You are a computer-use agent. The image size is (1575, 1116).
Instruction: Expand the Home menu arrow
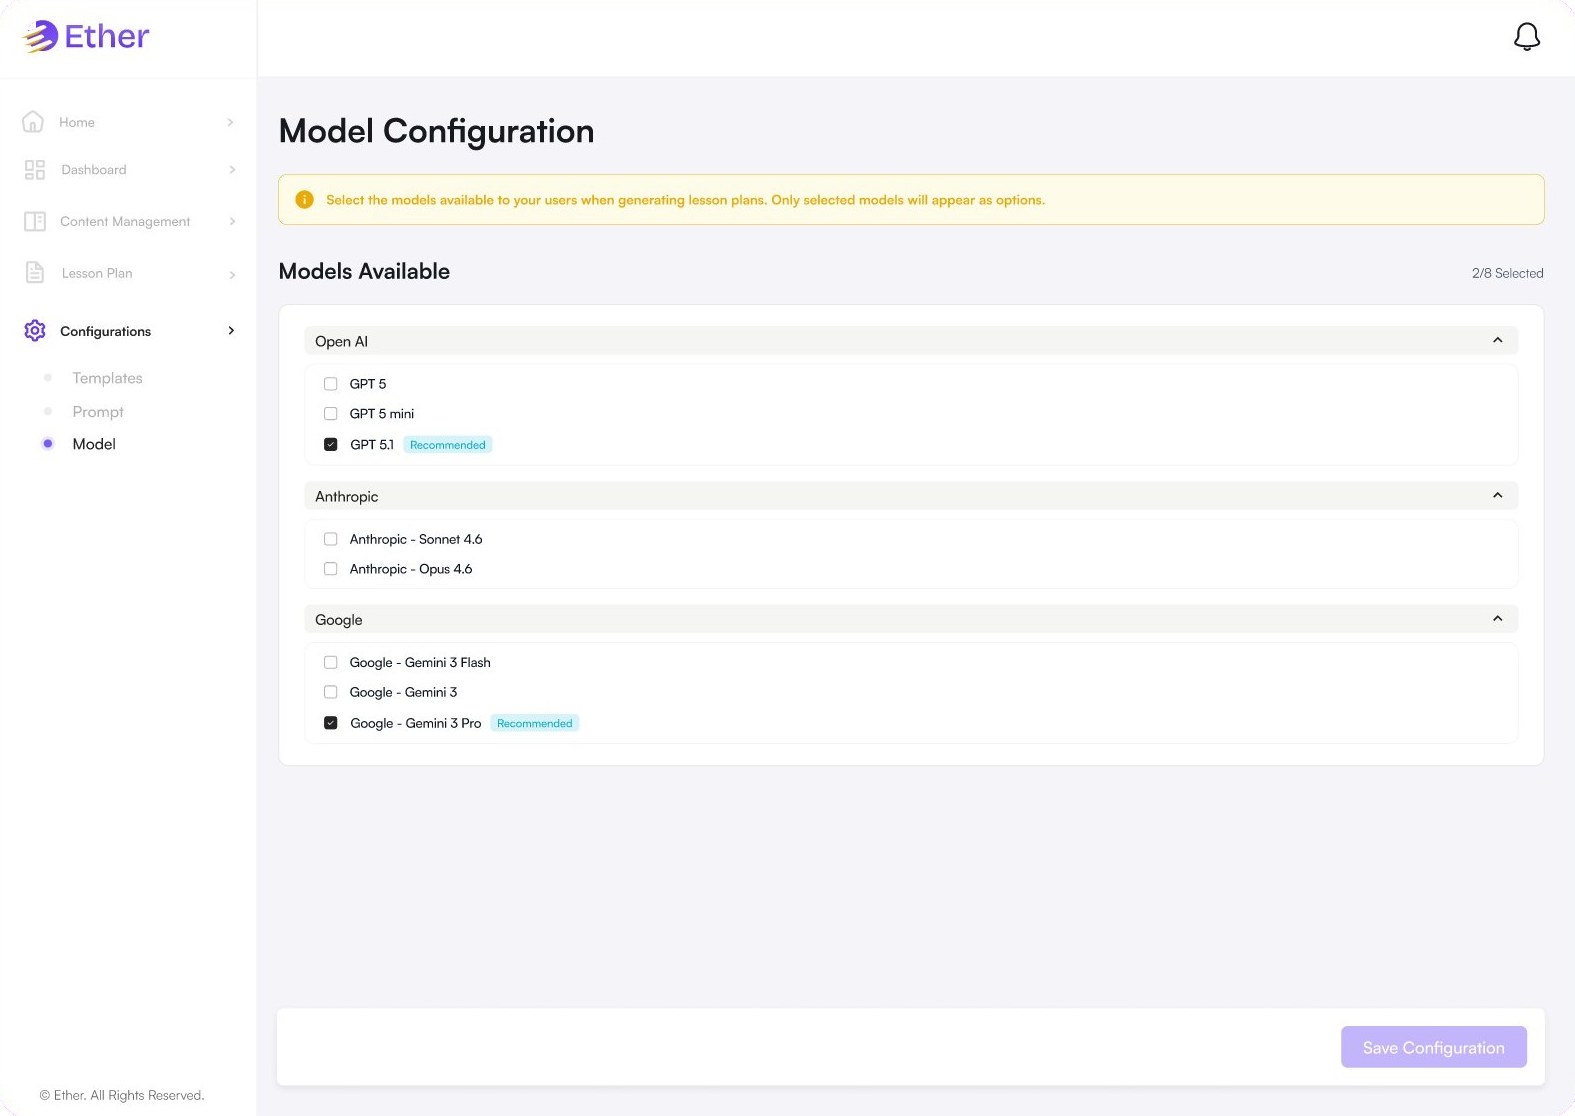[231, 122]
